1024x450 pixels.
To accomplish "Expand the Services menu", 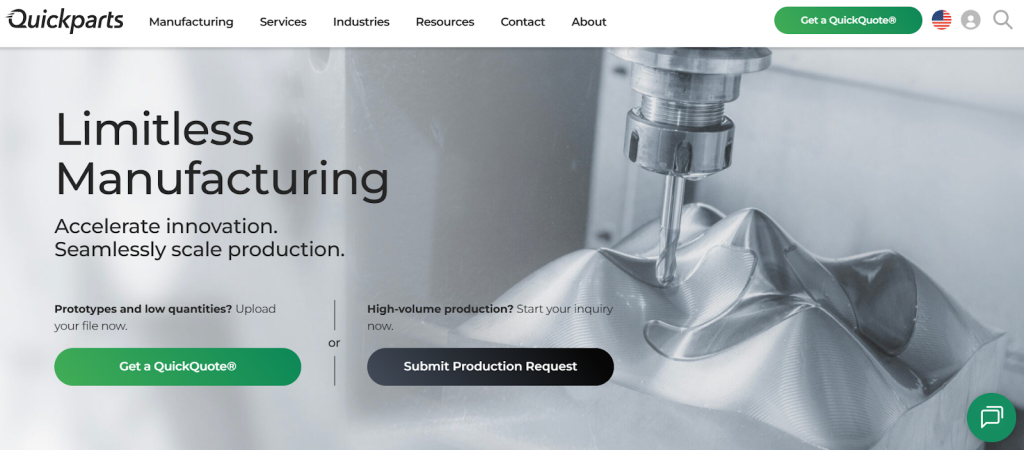I will [283, 22].
